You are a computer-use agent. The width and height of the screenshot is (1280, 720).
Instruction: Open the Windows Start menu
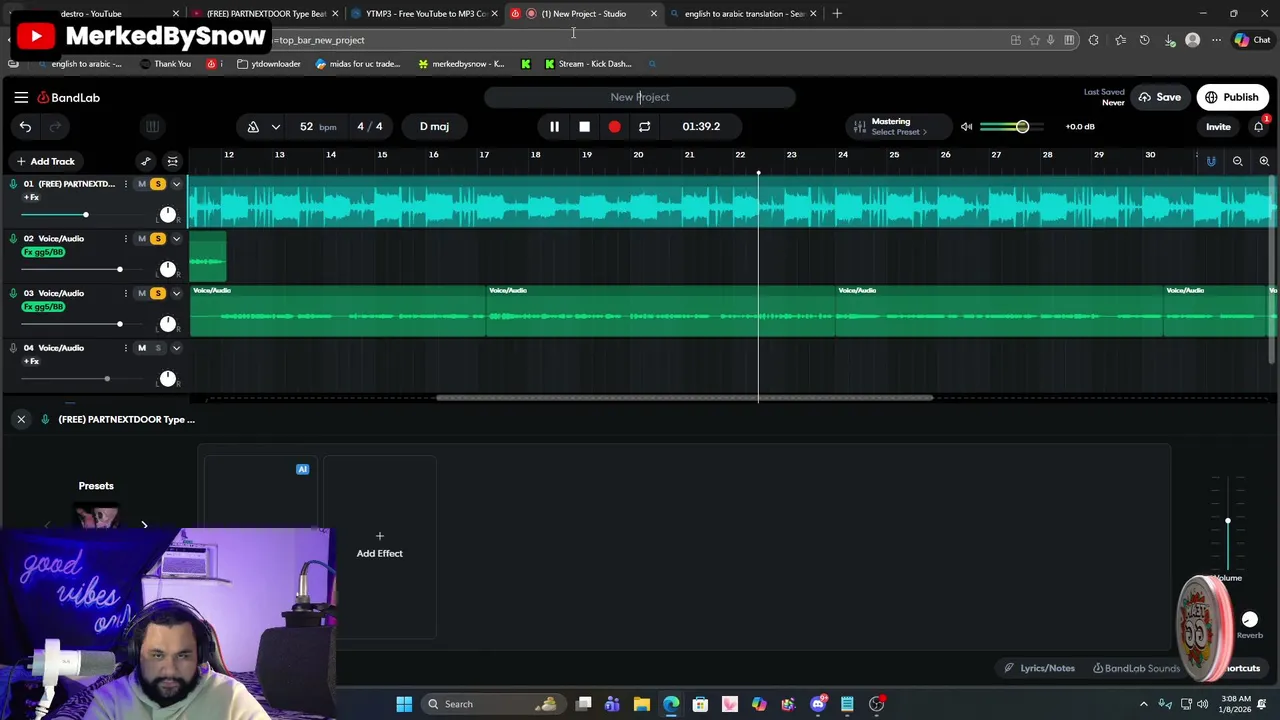click(404, 704)
